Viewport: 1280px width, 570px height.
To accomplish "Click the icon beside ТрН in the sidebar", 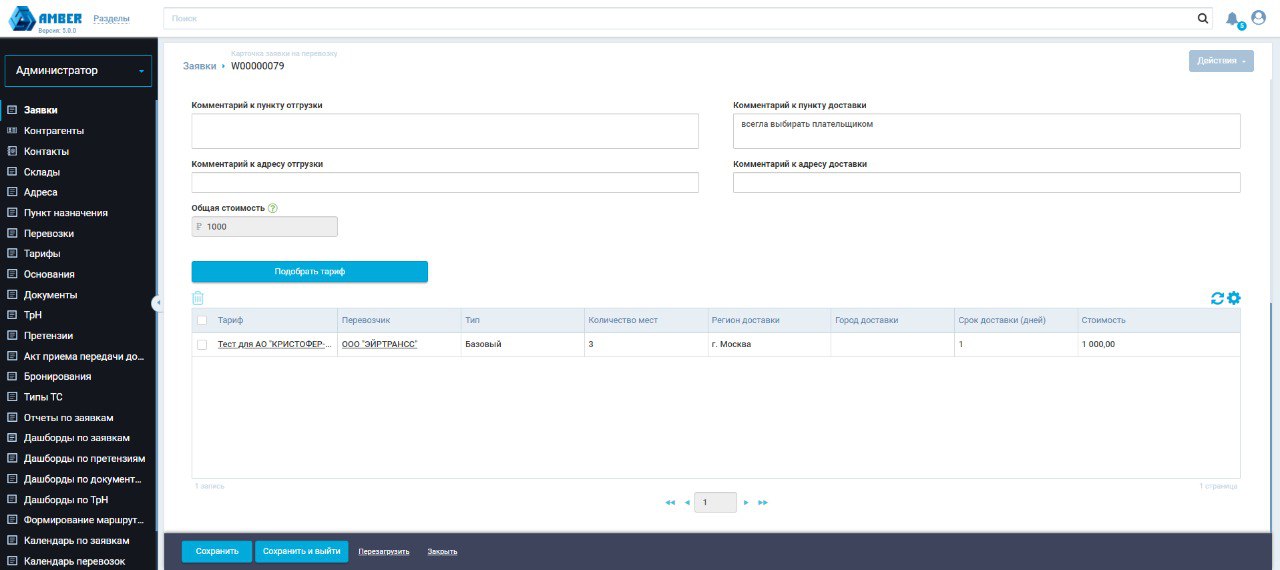I will point(12,315).
